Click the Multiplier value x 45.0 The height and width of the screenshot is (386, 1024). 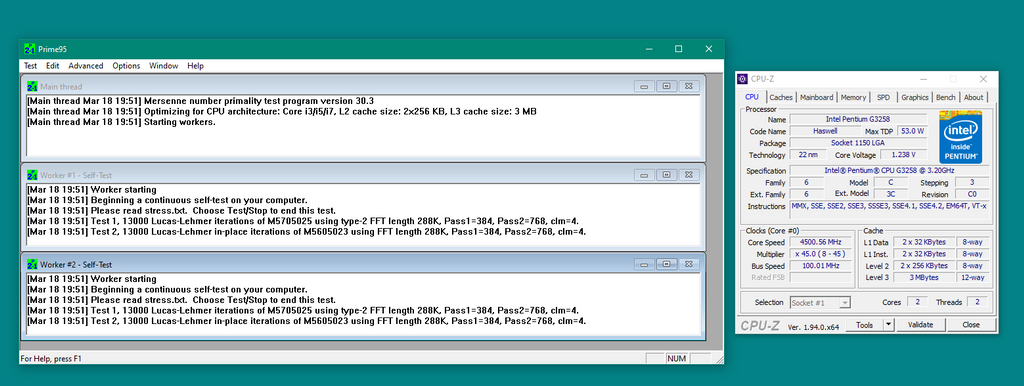821,253
